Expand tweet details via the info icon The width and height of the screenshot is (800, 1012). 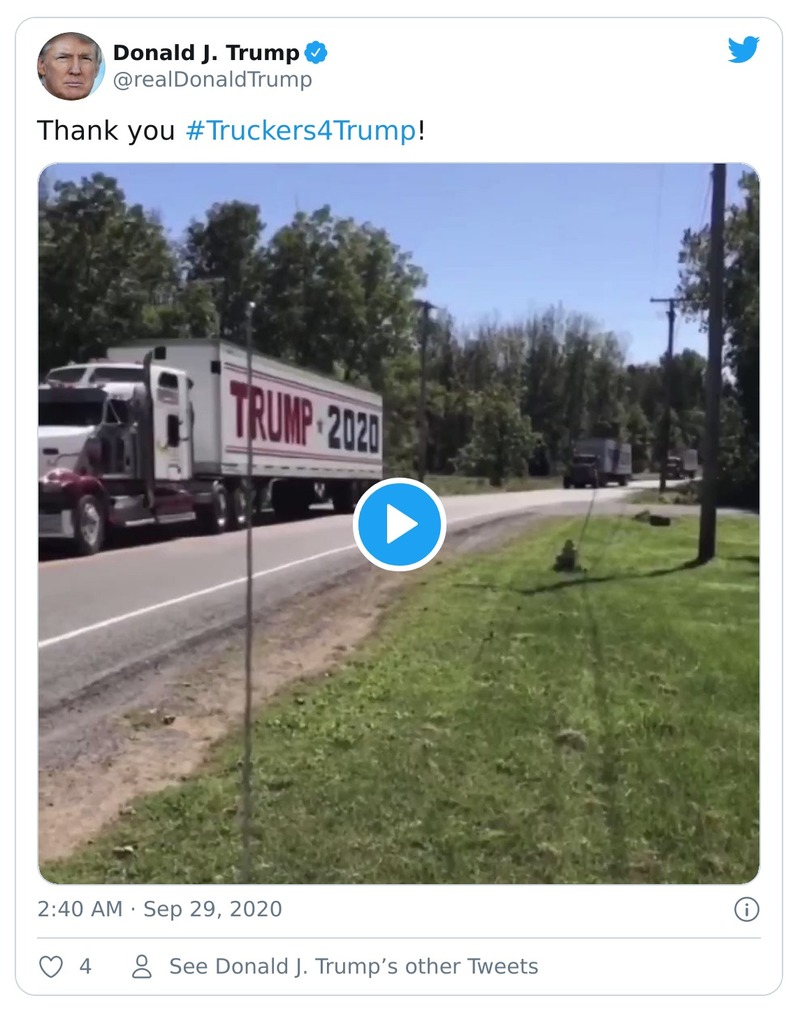click(x=745, y=909)
